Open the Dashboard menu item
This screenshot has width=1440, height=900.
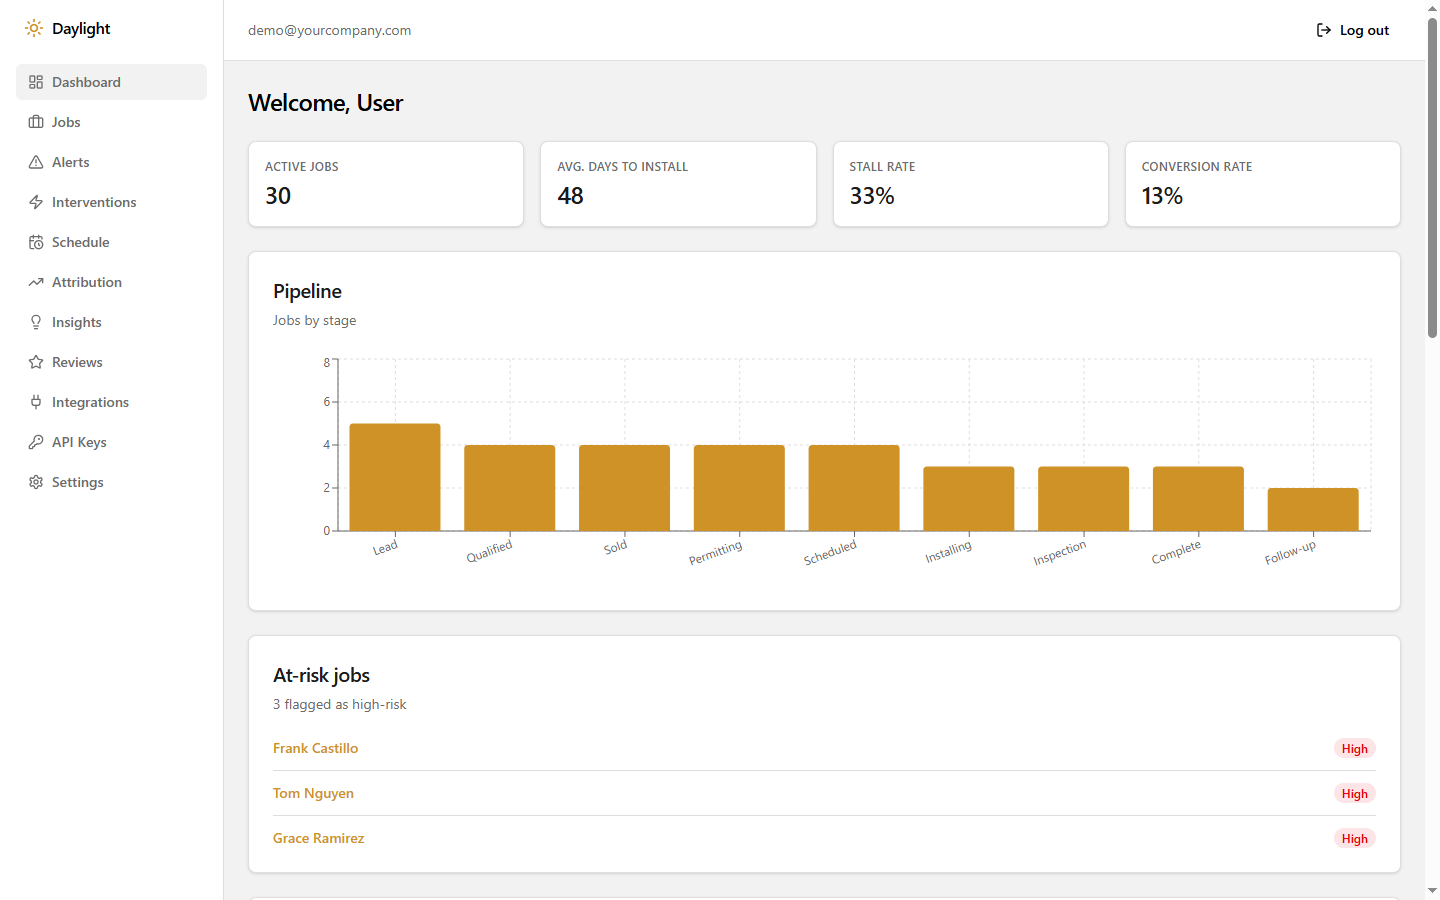[x=111, y=82]
